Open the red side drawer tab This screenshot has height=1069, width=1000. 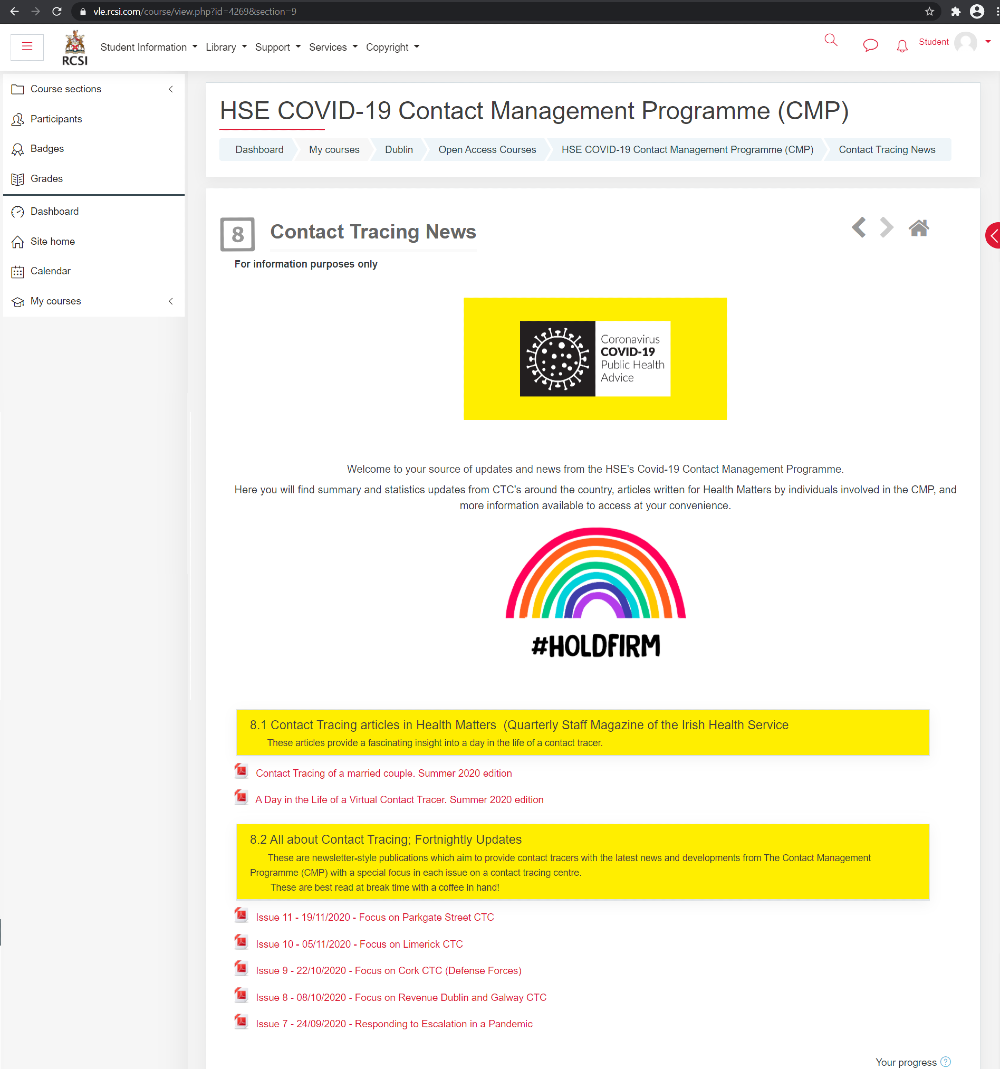point(993,236)
